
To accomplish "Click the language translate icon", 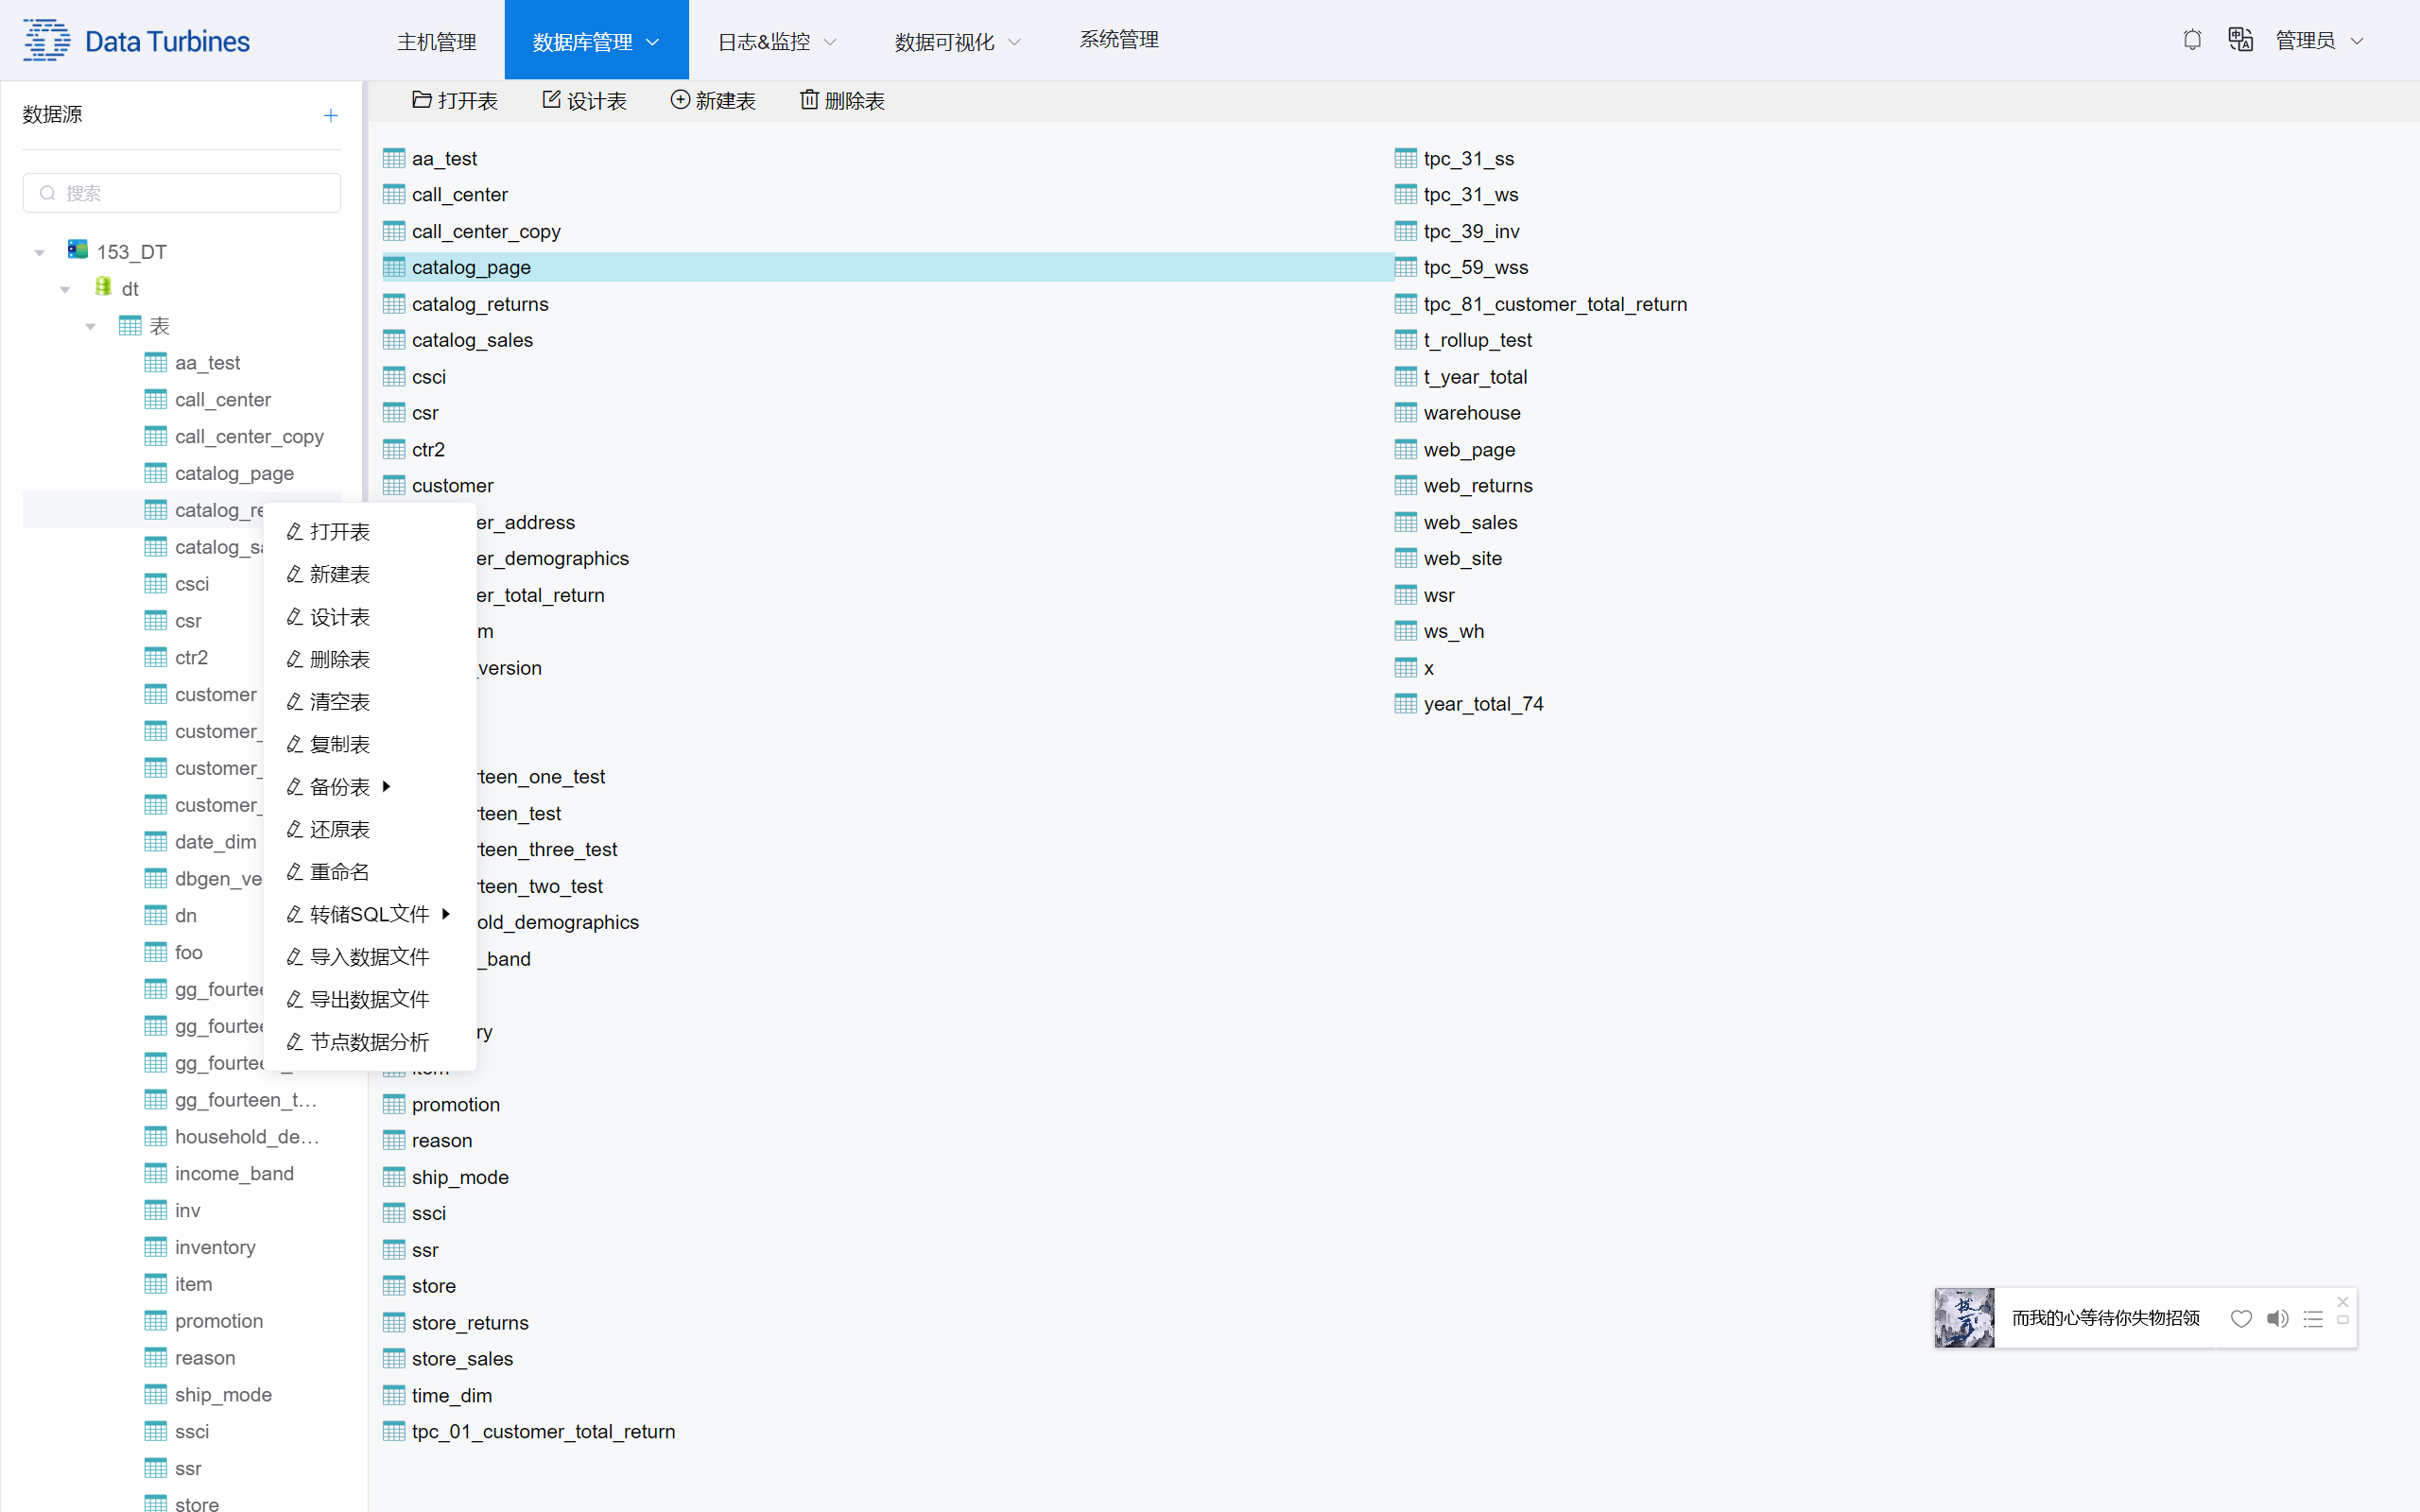I will click(2240, 40).
